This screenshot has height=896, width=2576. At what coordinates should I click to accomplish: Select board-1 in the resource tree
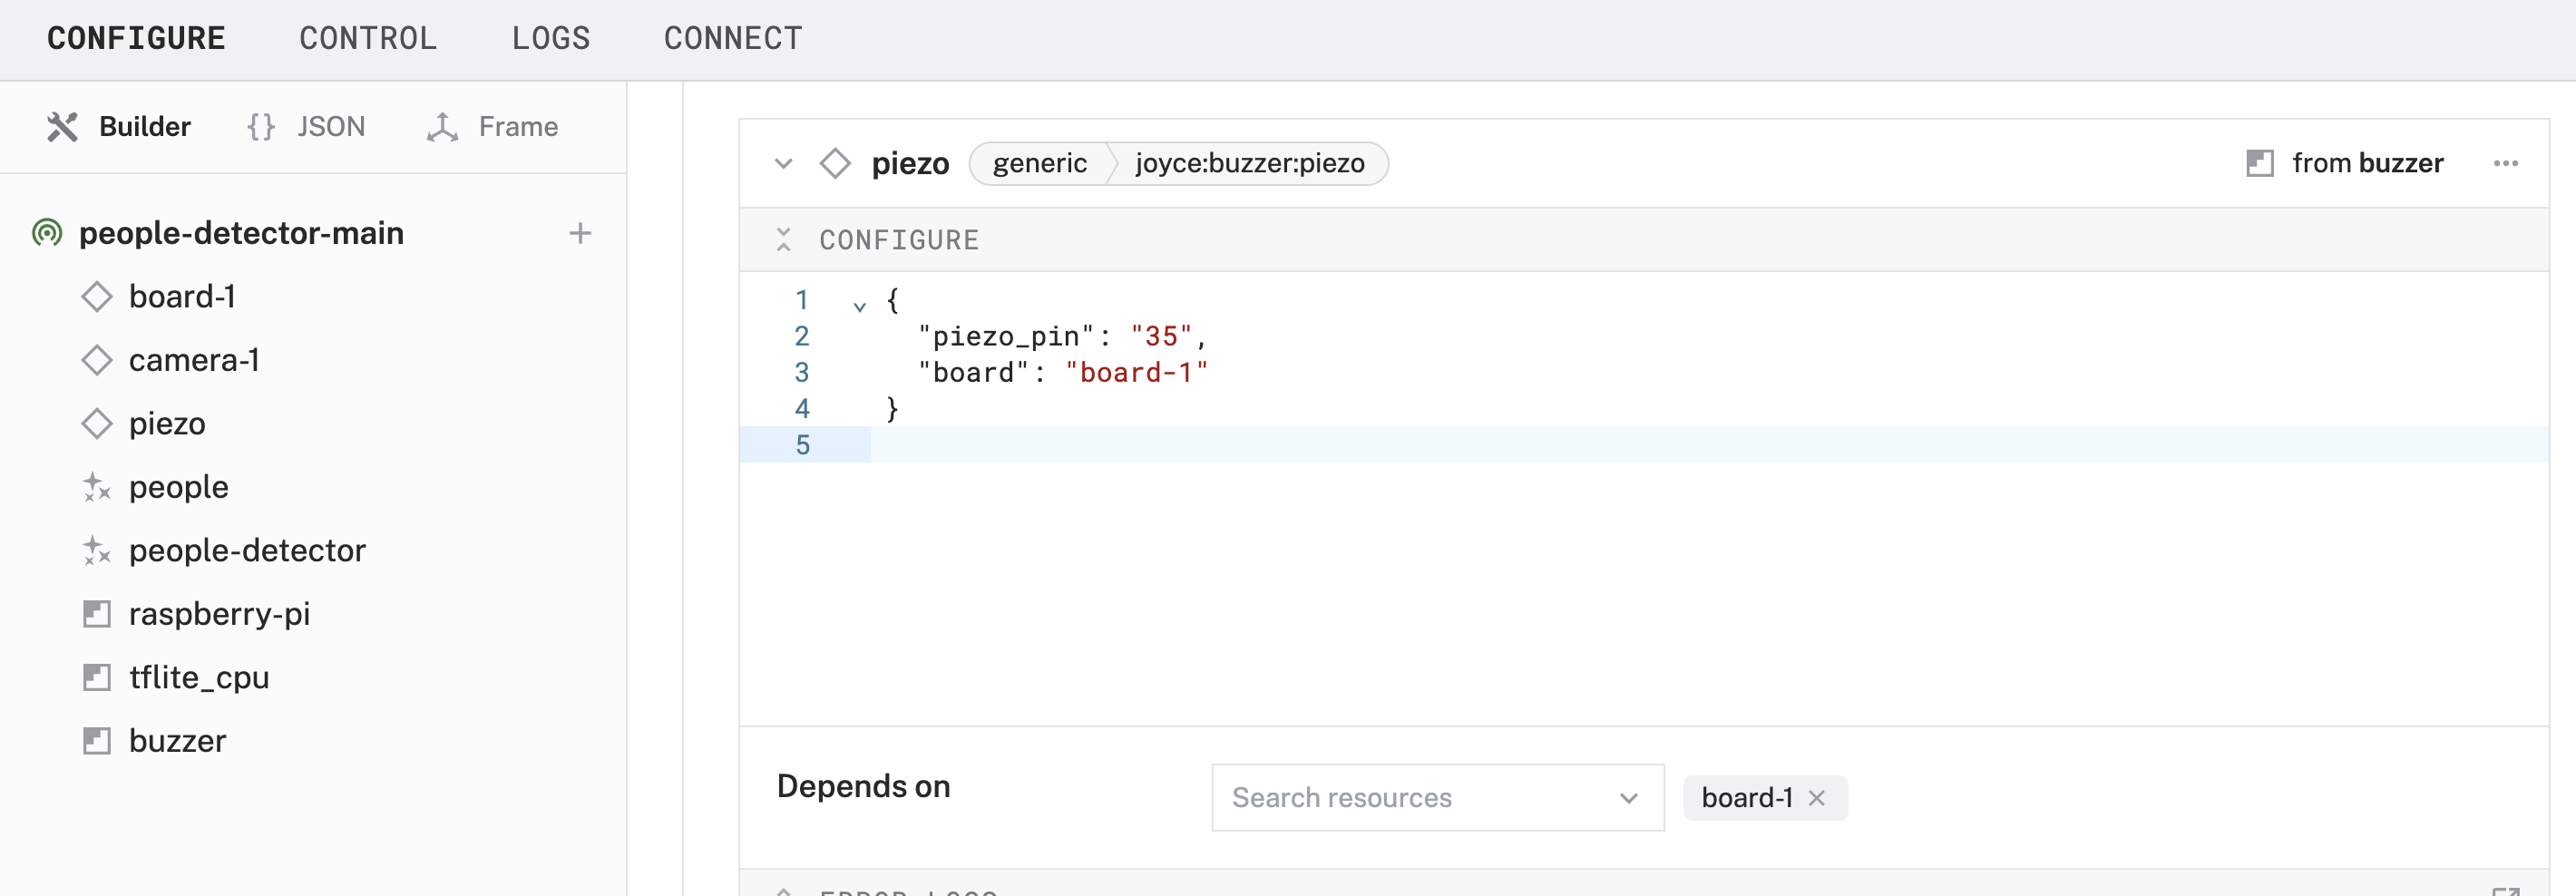(182, 297)
